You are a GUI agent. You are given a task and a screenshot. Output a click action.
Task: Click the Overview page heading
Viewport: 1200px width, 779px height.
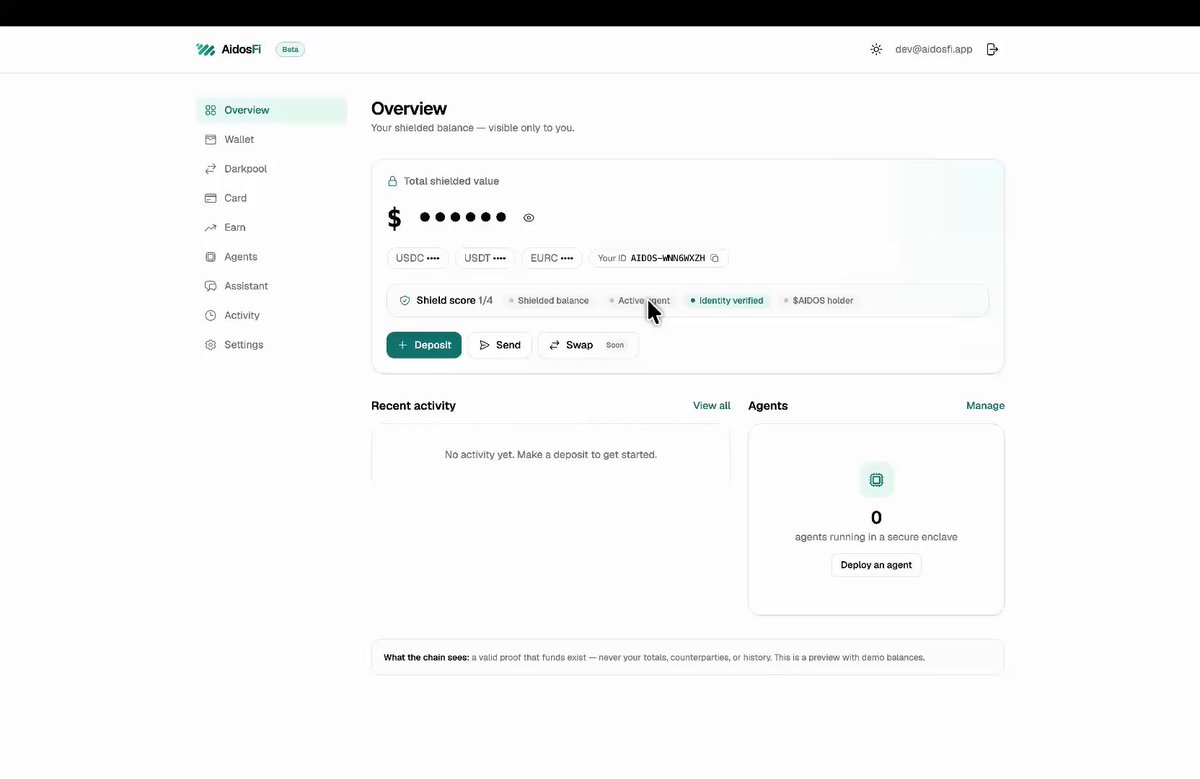tap(409, 108)
